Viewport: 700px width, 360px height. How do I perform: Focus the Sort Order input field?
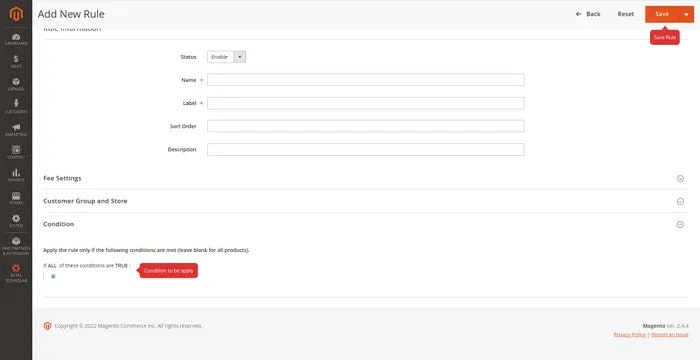366,126
